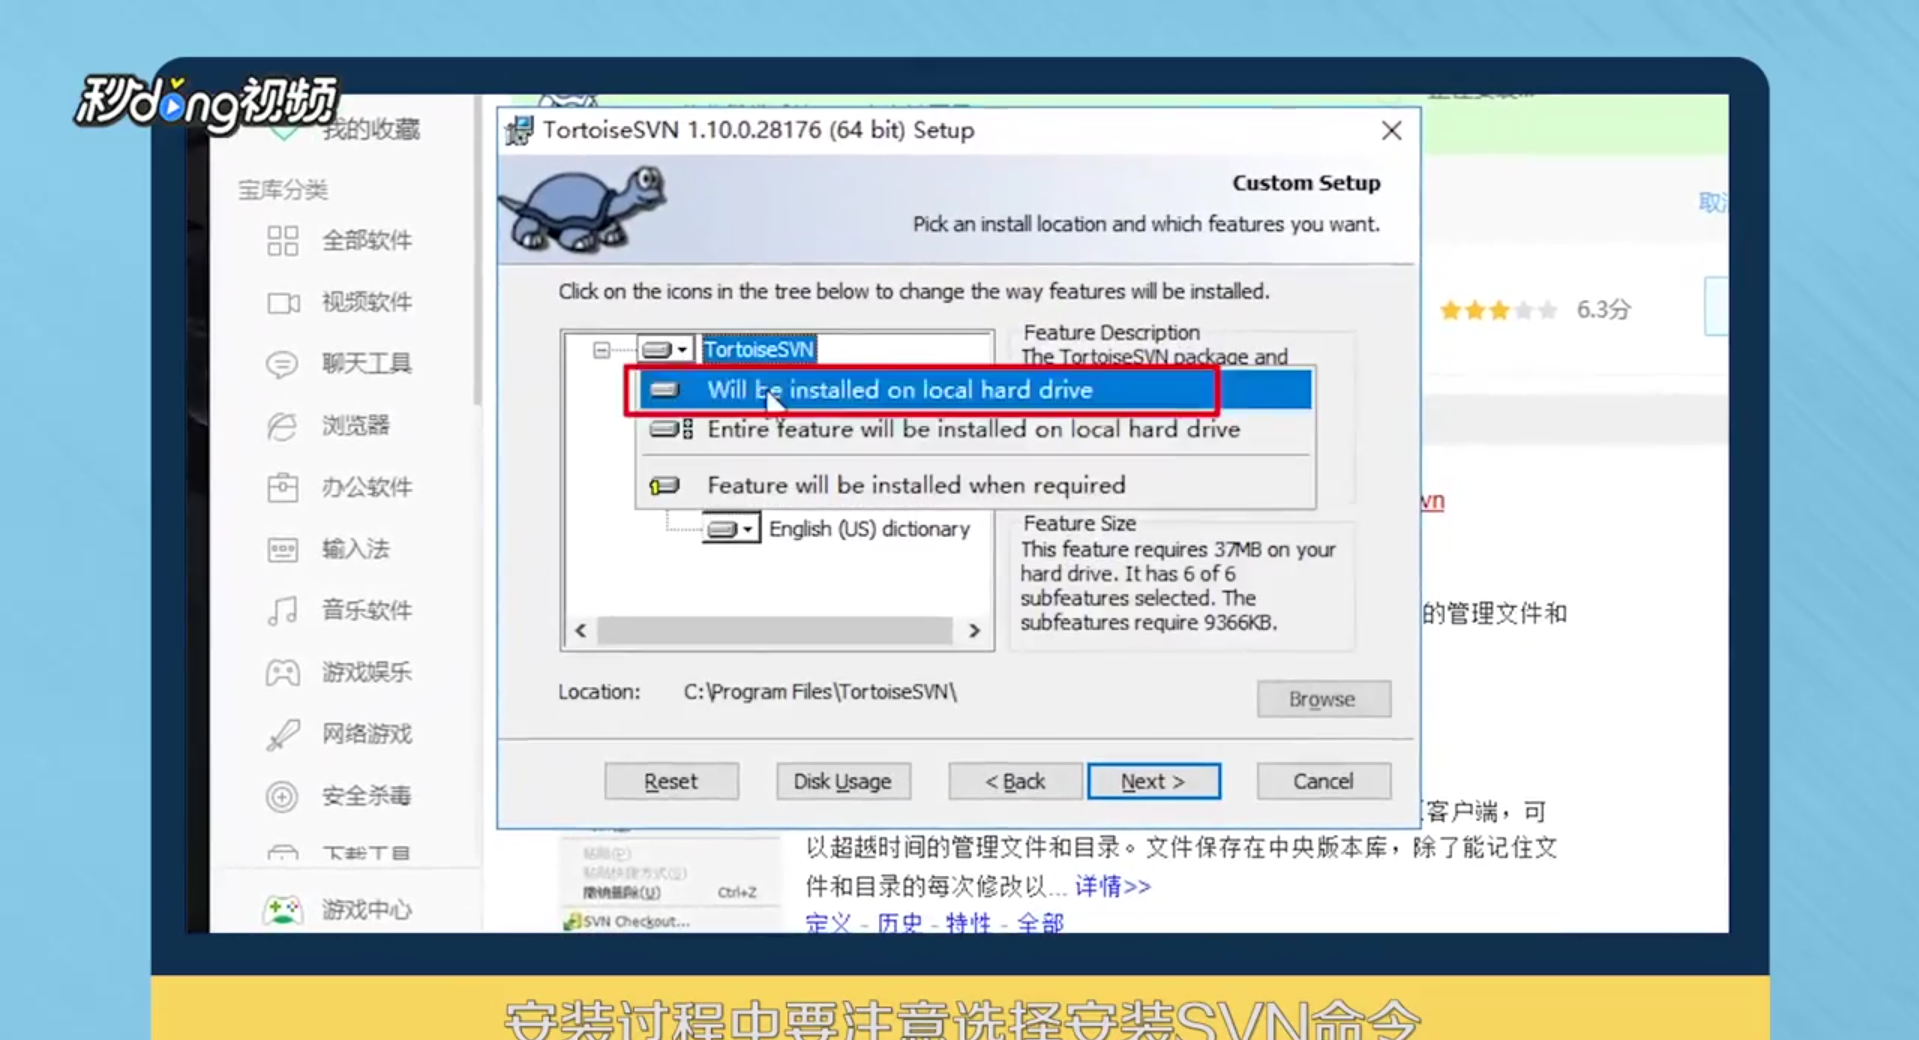Click the 网络游戏 sword icon
1919x1040 pixels.
283,735
